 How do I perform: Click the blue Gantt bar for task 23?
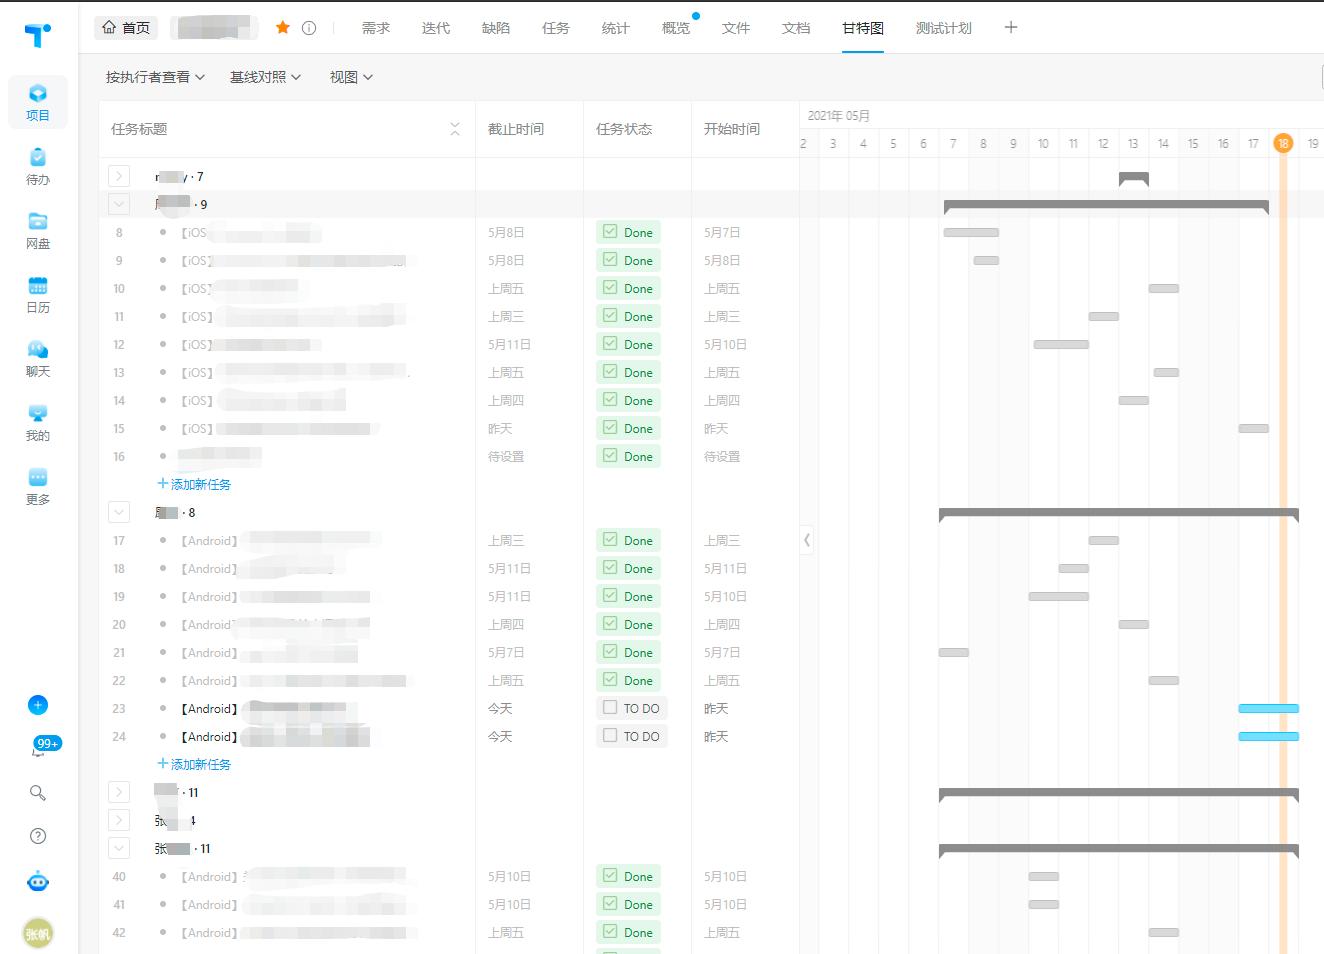pos(1267,708)
